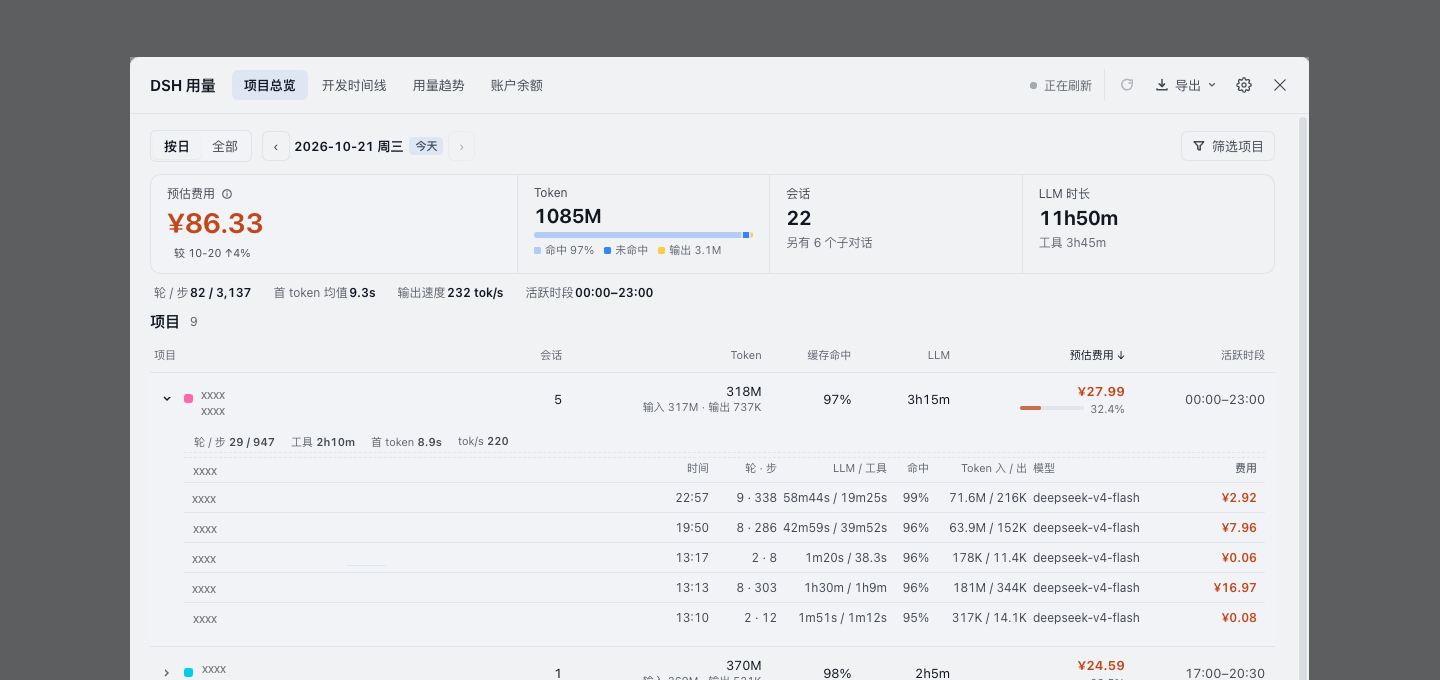Viewport: 1440px width, 680px height.
Task: Click the 活跃时段 column header
Action: tap(1242, 355)
